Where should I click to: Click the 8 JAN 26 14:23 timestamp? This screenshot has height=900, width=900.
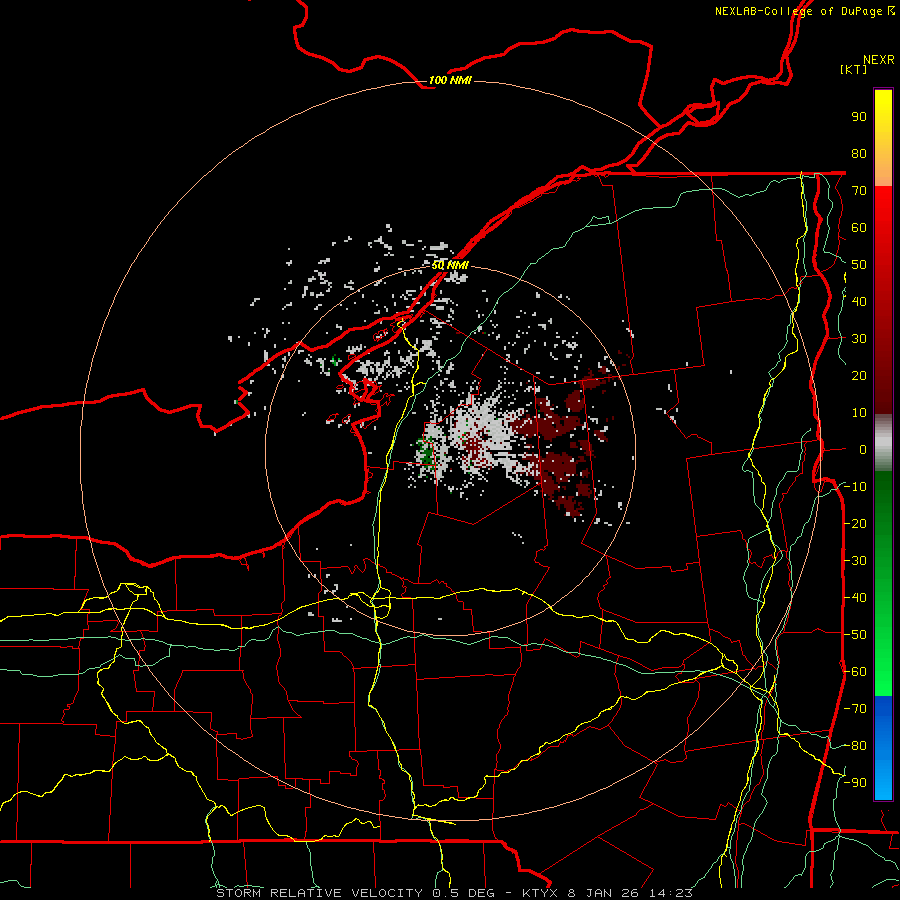pyautogui.click(x=630, y=893)
